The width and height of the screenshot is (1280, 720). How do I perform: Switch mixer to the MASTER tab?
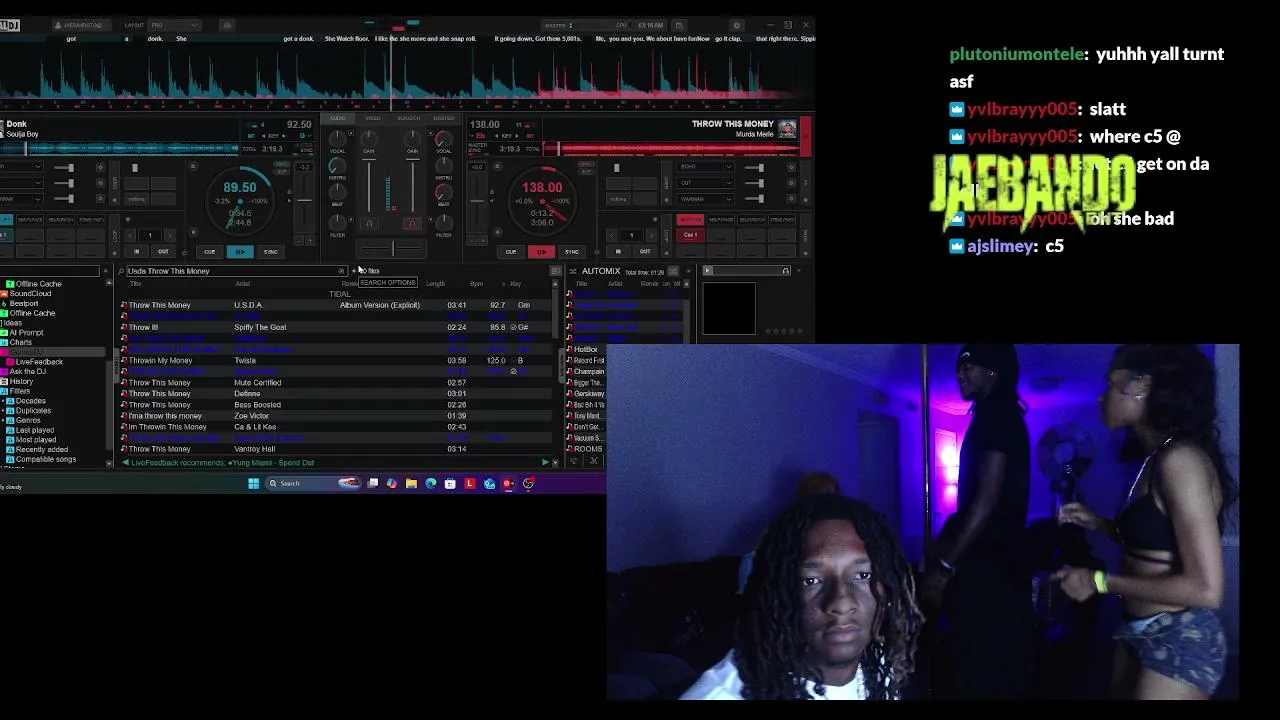click(443, 118)
